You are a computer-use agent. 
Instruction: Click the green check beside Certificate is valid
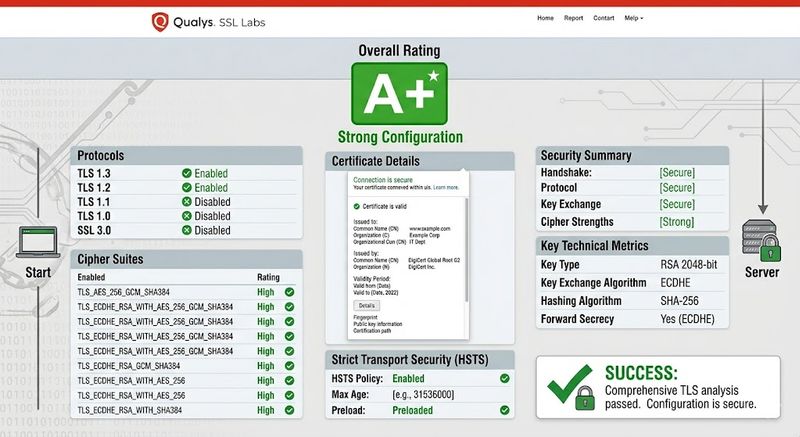pyautogui.click(x=357, y=207)
